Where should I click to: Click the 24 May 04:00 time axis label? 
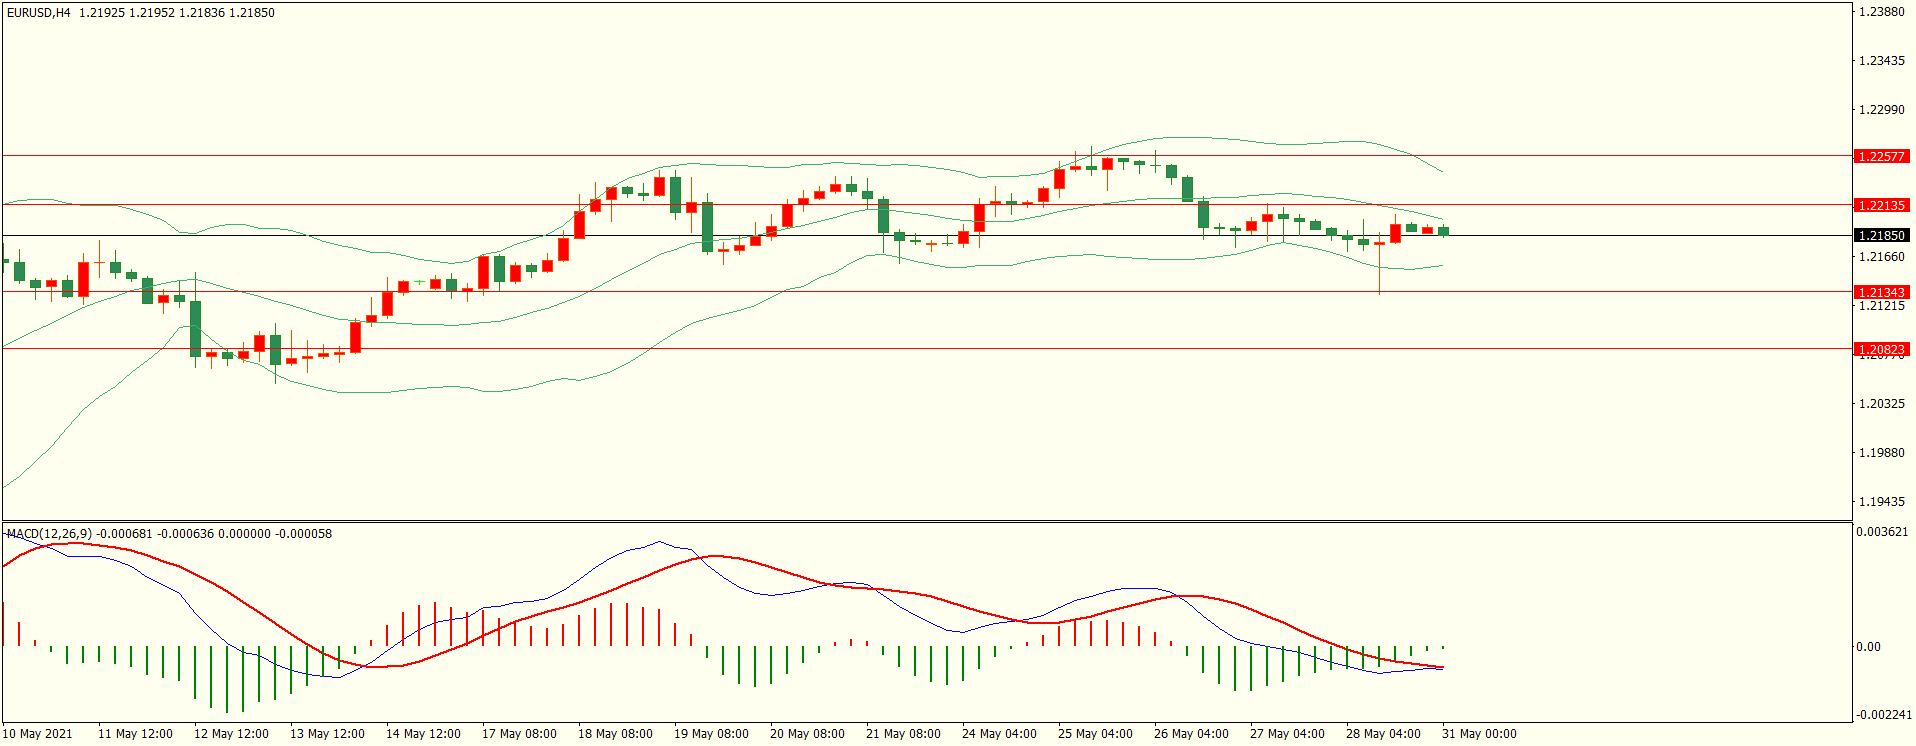pyautogui.click(x=999, y=733)
